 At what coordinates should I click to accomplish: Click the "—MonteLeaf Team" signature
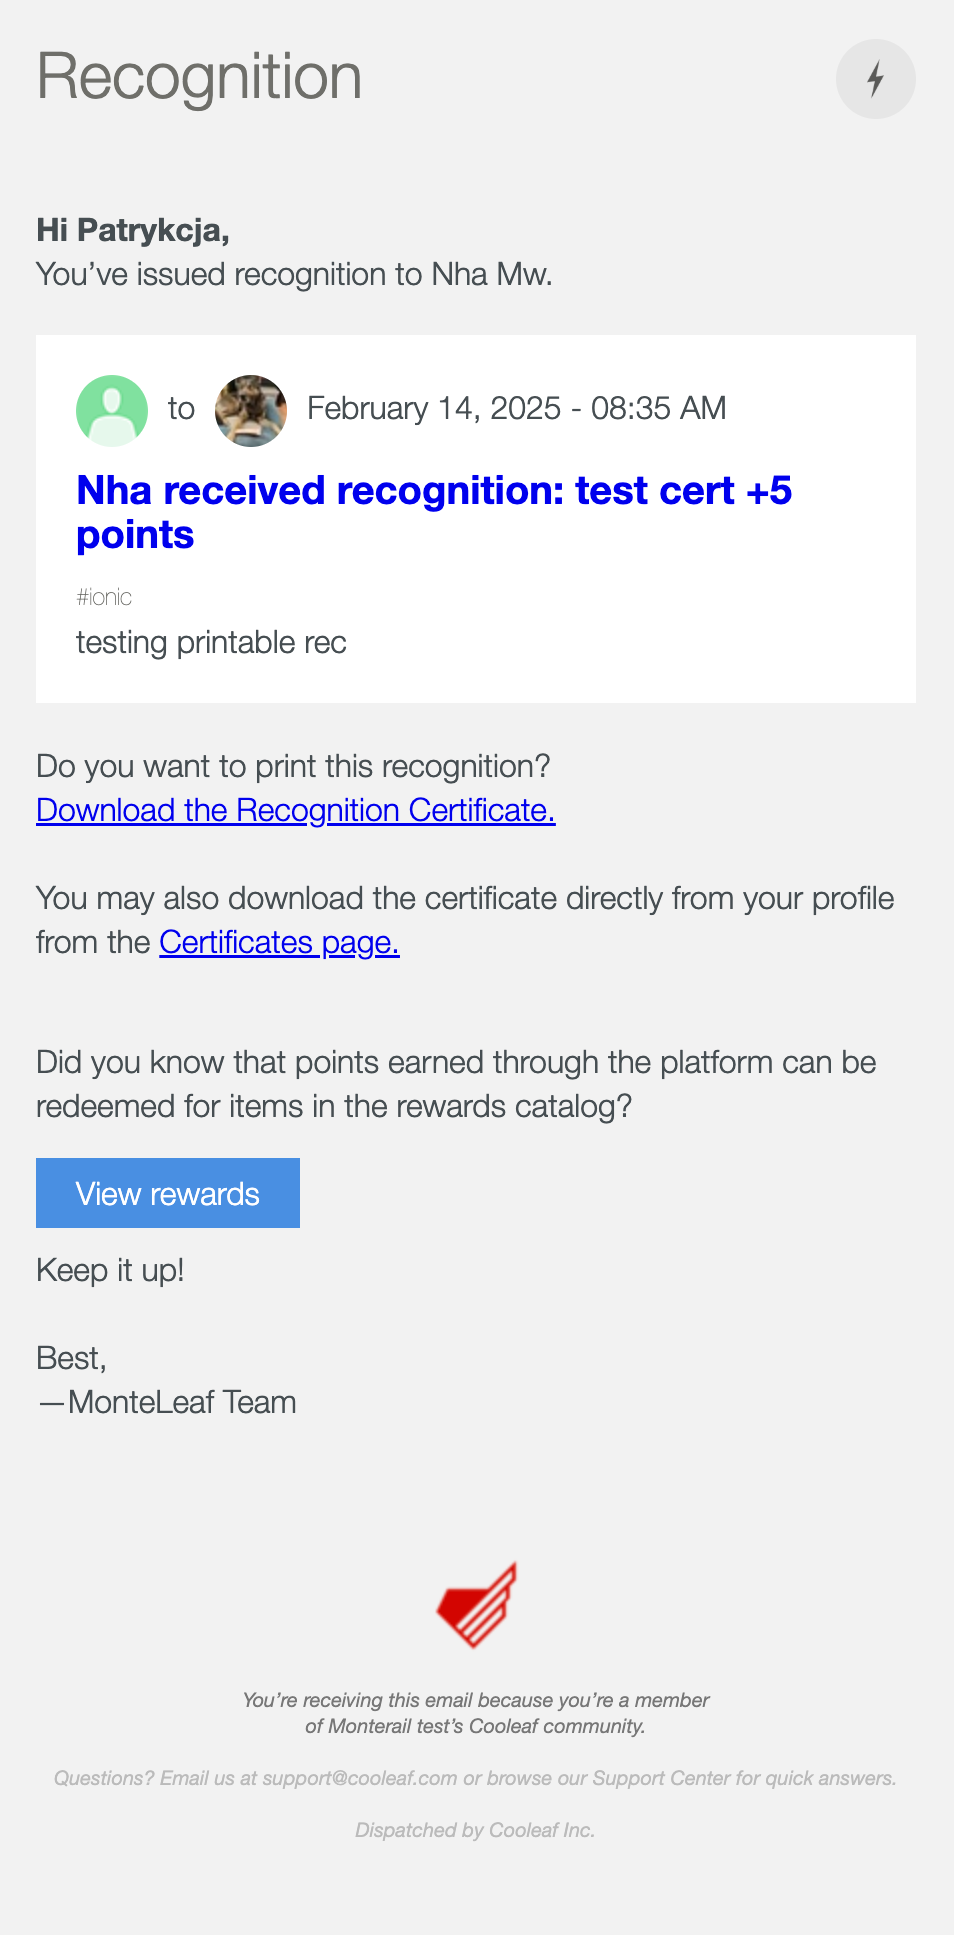[x=167, y=1402]
